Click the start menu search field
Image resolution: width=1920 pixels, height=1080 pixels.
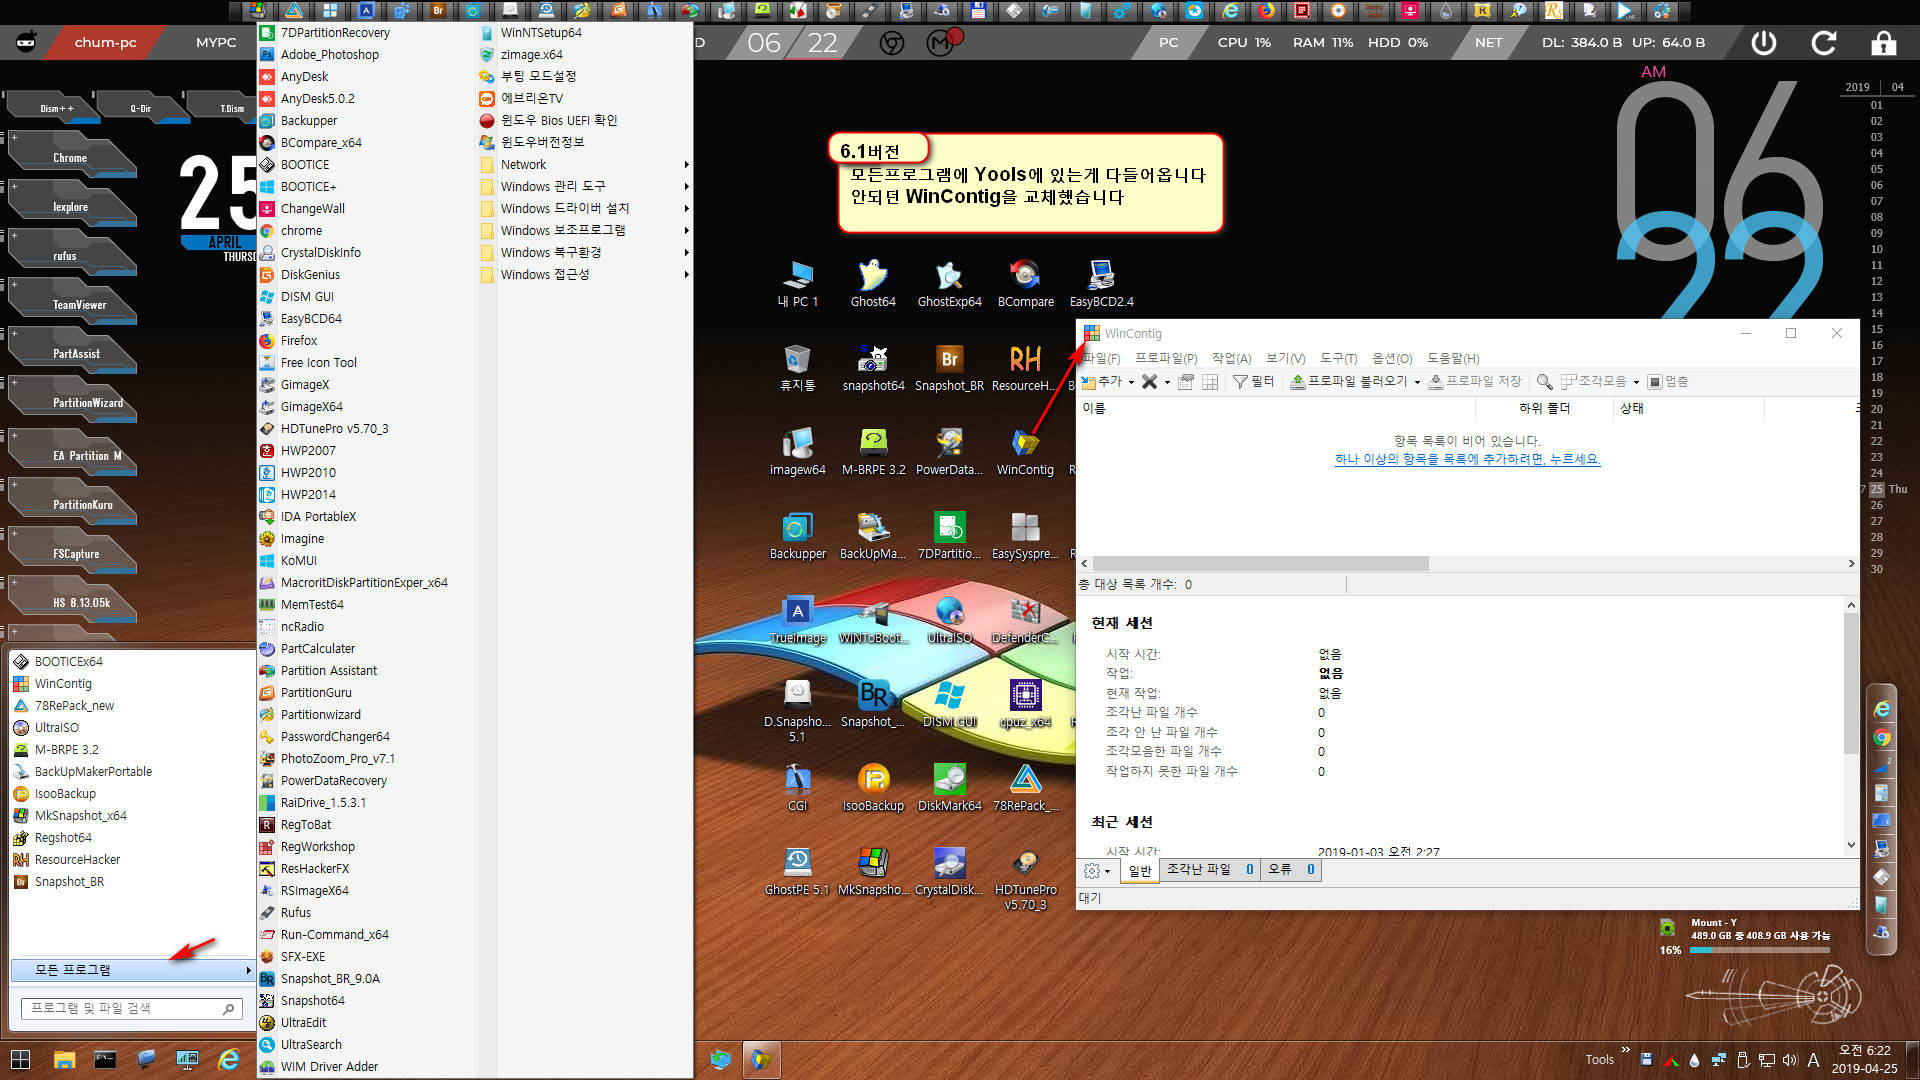pos(130,1008)
